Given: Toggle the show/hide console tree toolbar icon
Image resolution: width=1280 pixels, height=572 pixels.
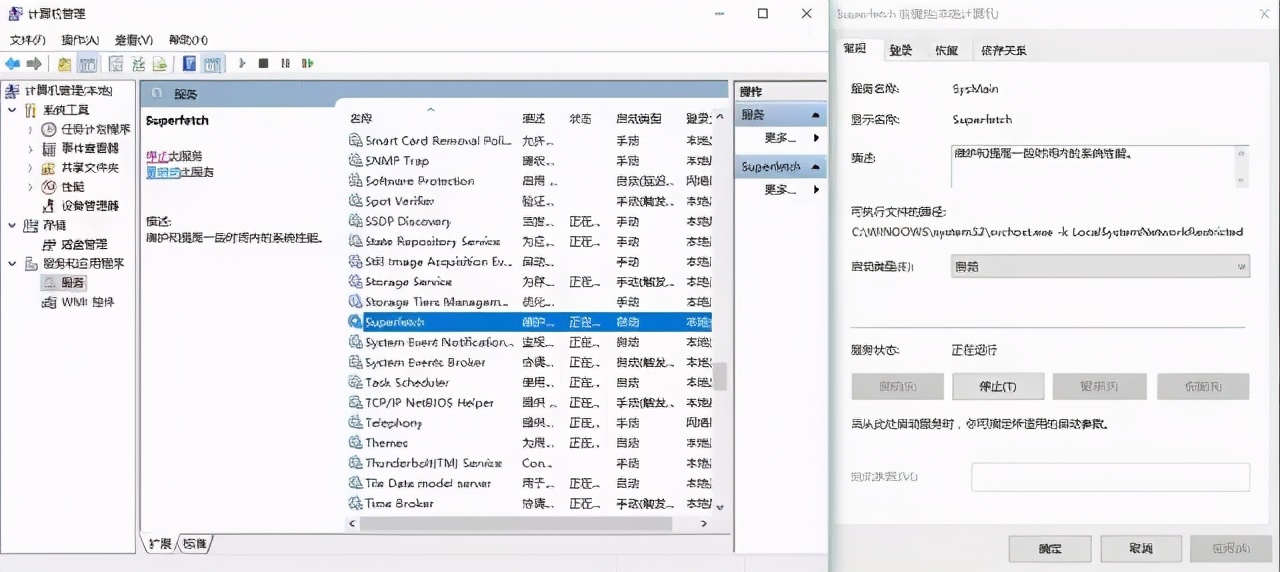Looking at the screenshot, I should tap(88, 64).
